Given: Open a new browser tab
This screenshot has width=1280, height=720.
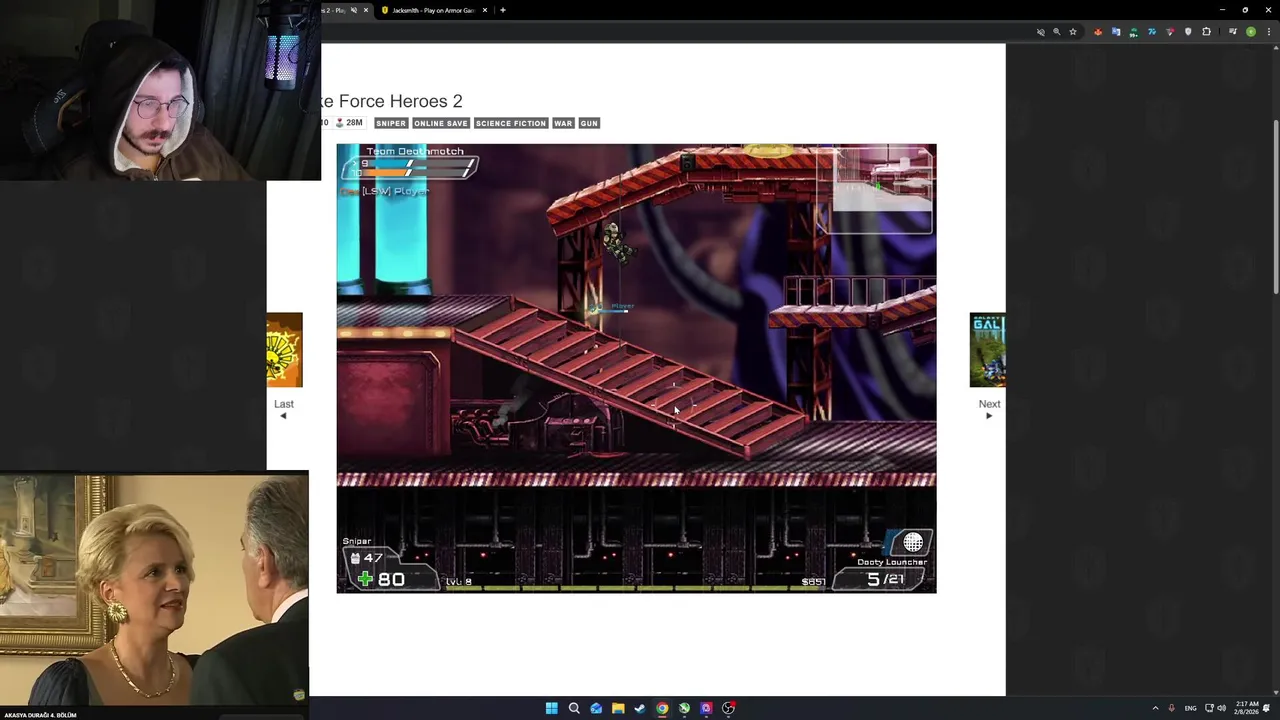Looking at the screenshot, I should 503,10.
